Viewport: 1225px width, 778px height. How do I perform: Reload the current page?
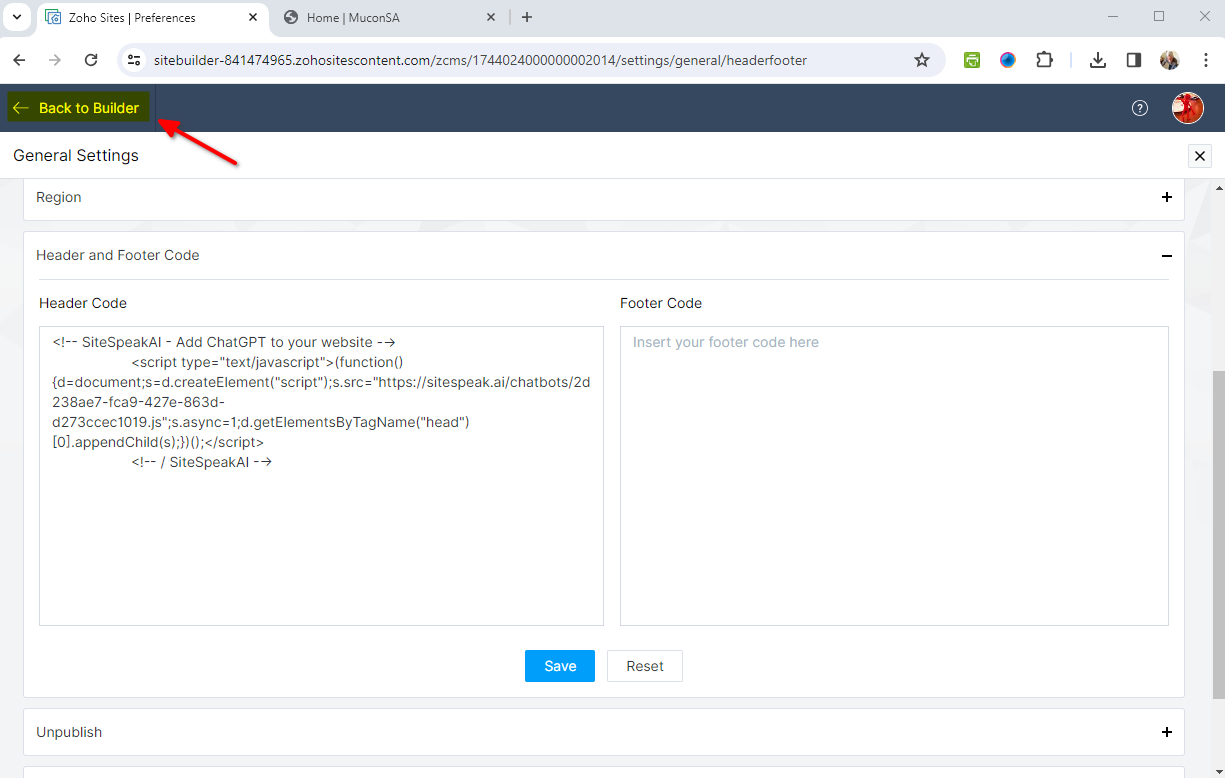click(91, 60)
